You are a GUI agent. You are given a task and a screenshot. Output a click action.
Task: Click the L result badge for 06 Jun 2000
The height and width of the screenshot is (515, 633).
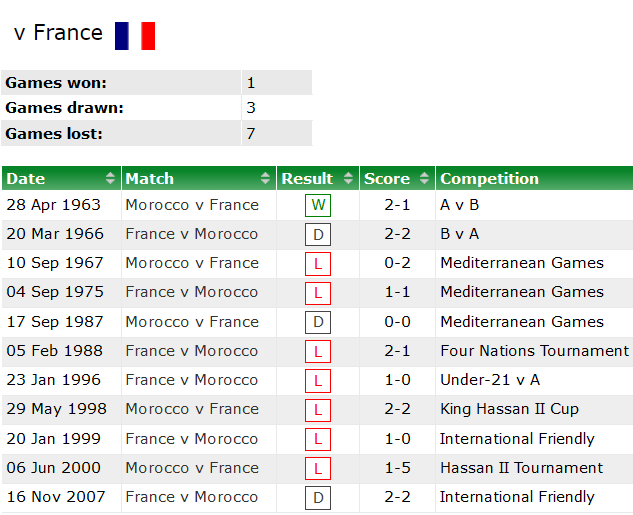tap(318, 469)
